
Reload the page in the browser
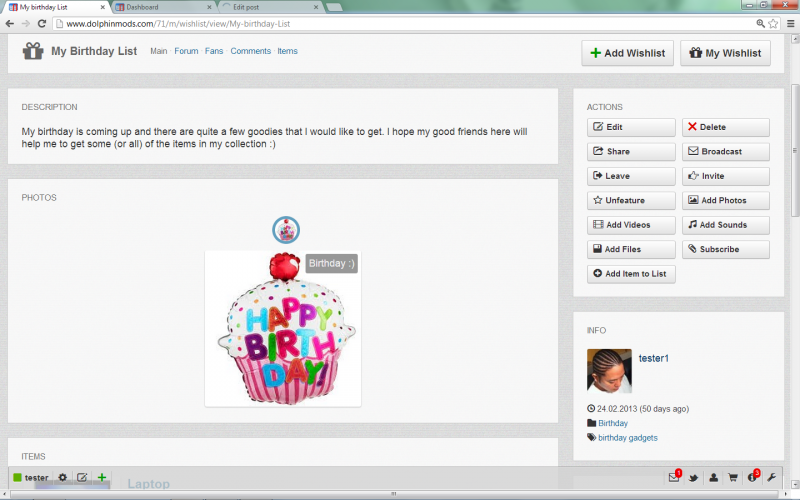pos(42,23)
